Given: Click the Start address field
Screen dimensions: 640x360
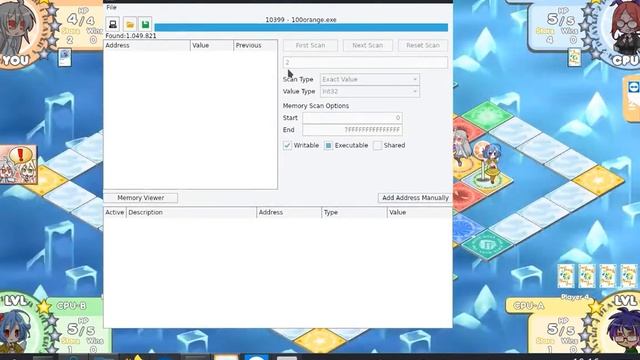Looking at the screenshot, I should (x=352, y=118).
